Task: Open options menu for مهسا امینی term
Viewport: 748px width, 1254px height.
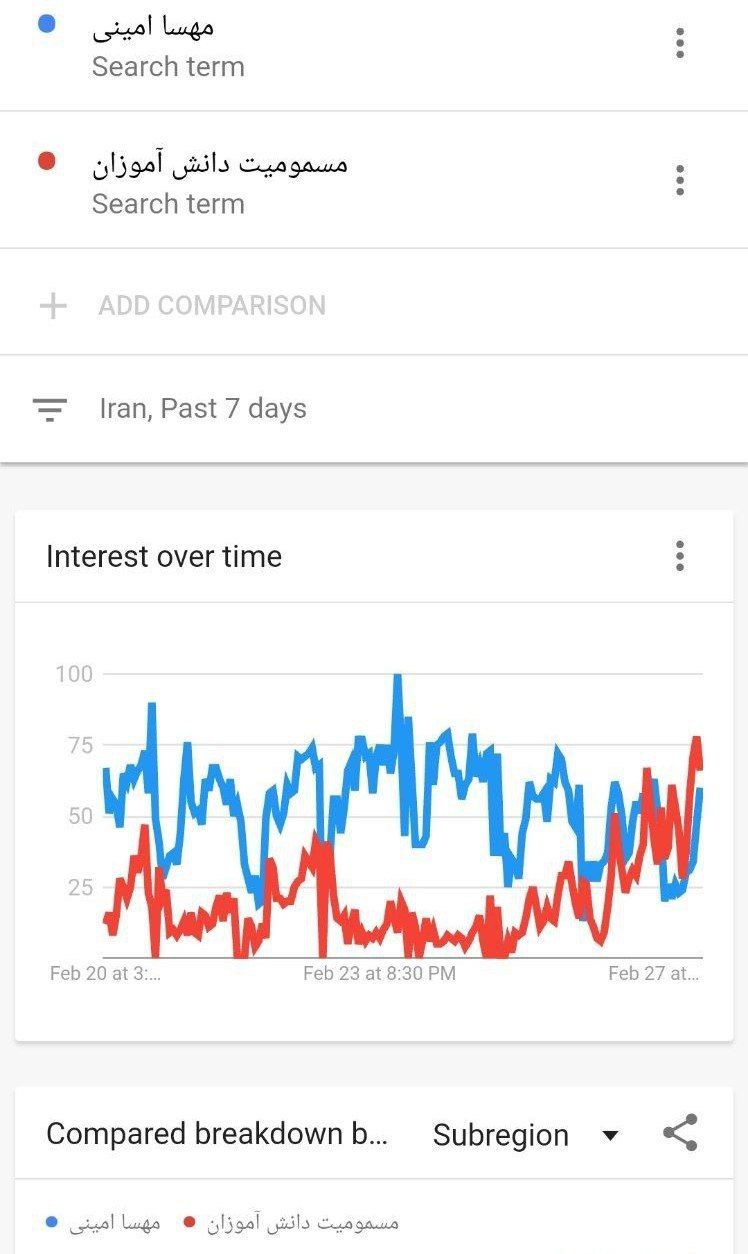Action: pos(680,43)
